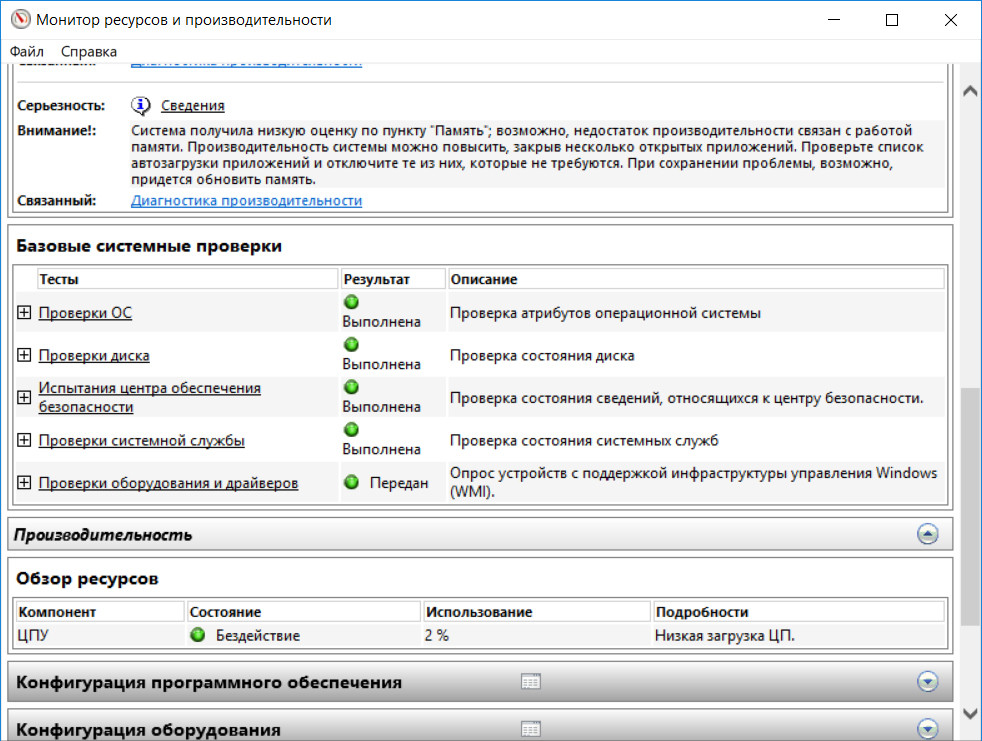This screenshot has height=741, width=982.
Task: Collapse the Производительность section arrow
Action: [x=927, y=534]
